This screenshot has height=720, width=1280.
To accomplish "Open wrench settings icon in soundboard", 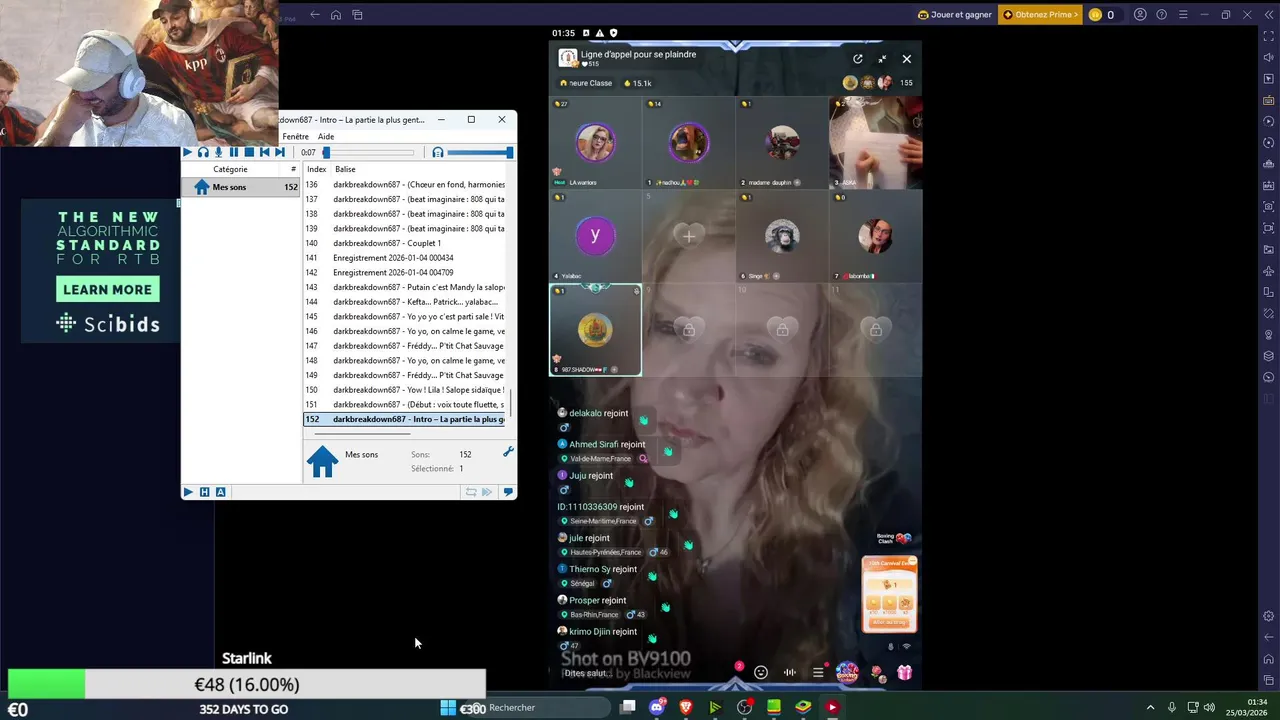I will [x=508, y=452].
